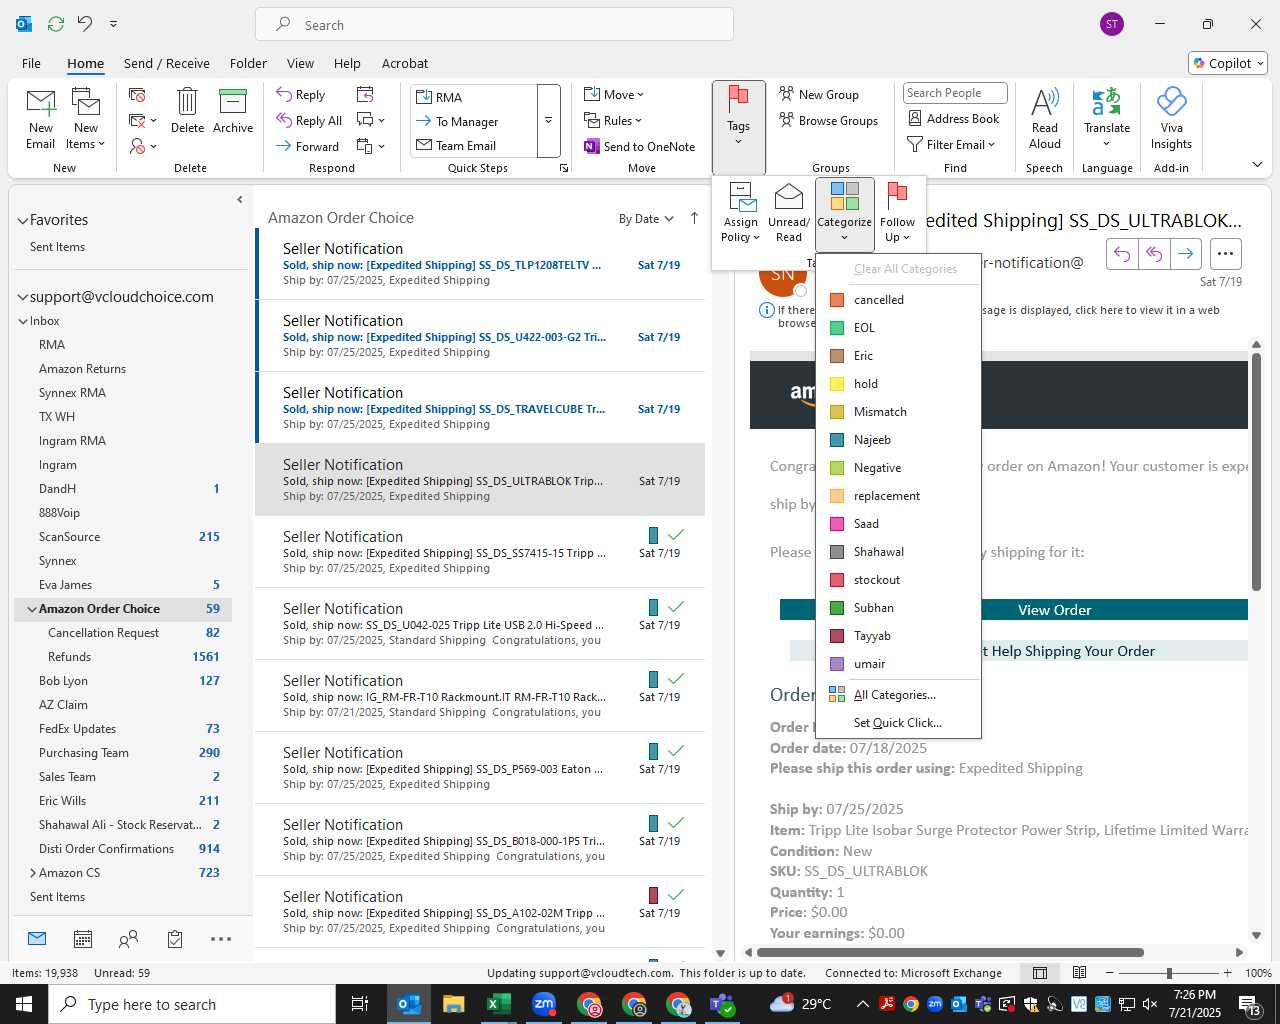1280x1024 pixels.
Task: Open Windows Task View
Action: tap(360, 1004)
